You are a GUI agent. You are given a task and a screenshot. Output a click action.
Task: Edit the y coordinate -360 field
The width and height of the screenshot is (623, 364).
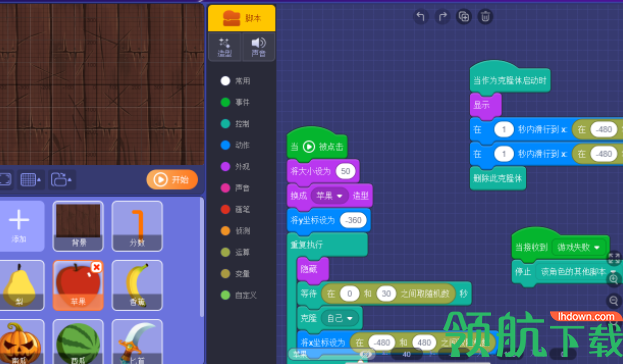353,221
